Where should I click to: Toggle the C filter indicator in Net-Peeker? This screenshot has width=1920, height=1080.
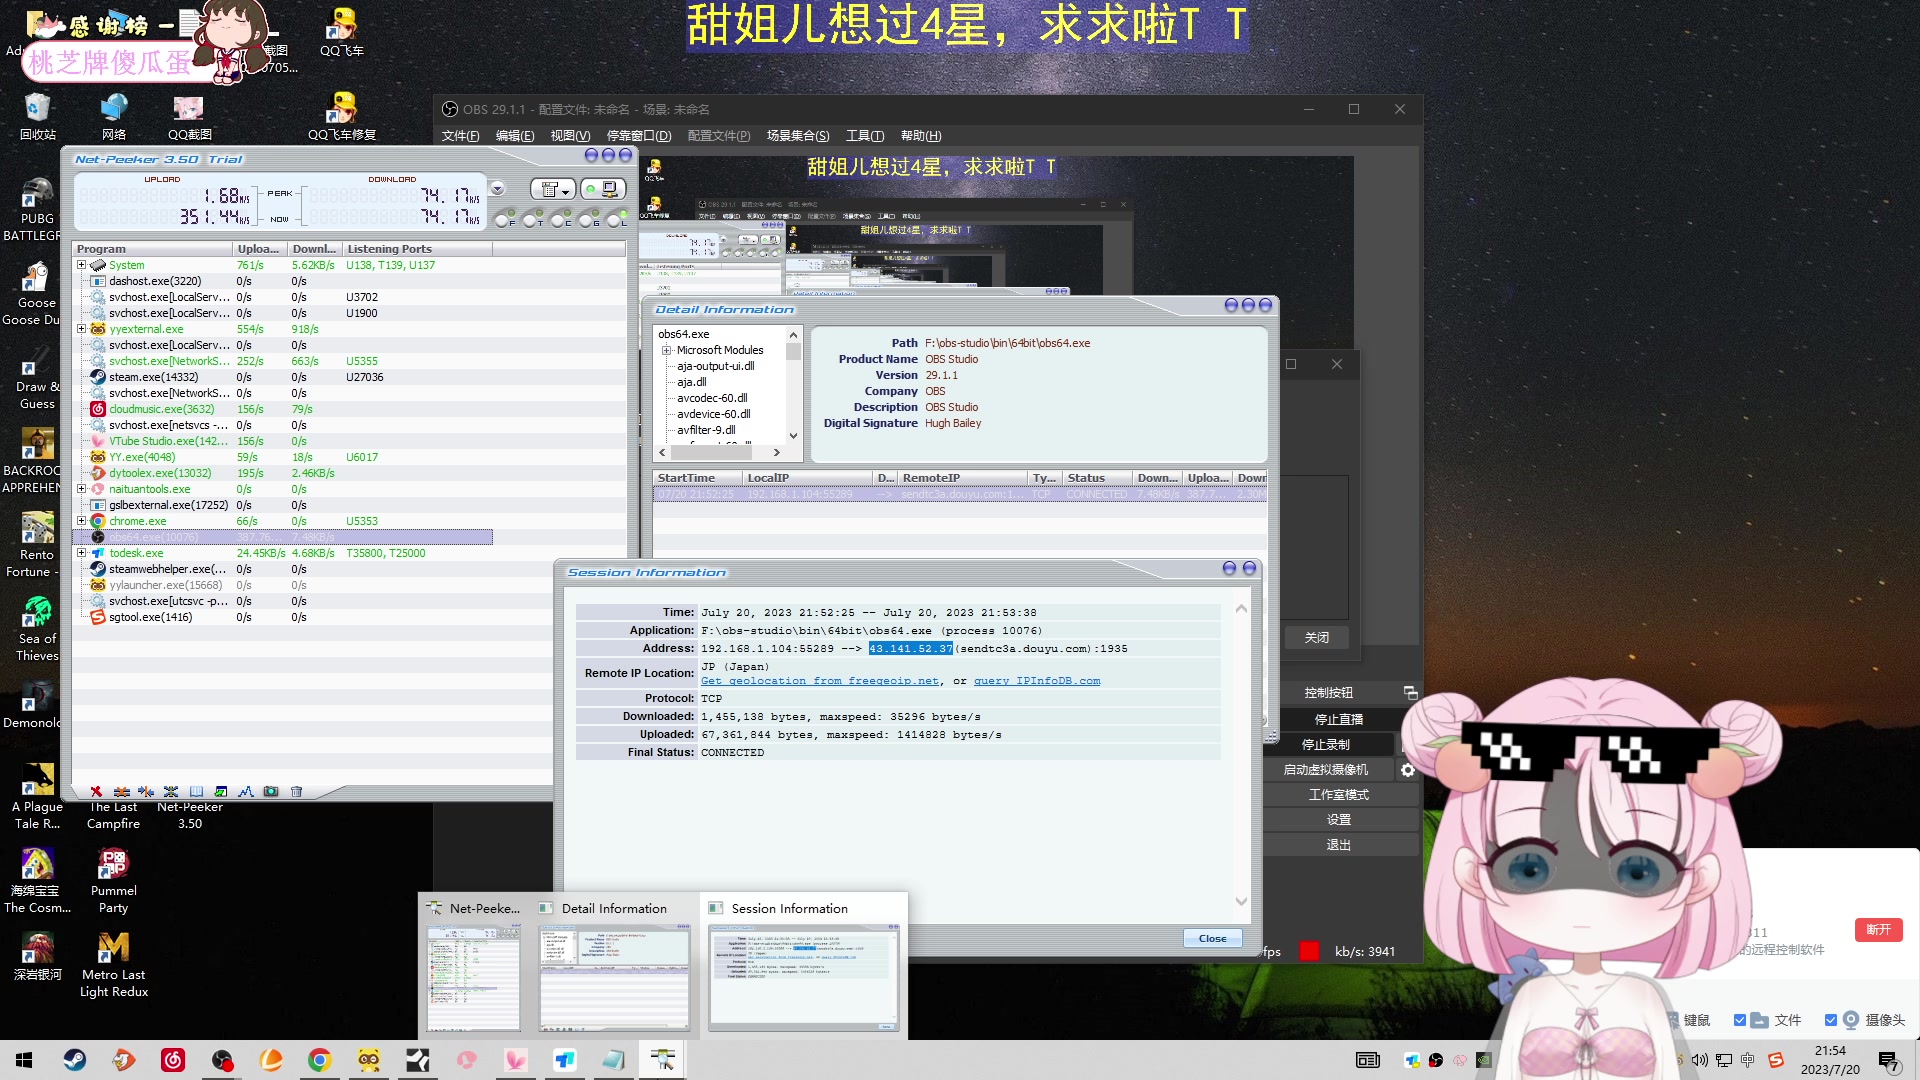(559, 219)
